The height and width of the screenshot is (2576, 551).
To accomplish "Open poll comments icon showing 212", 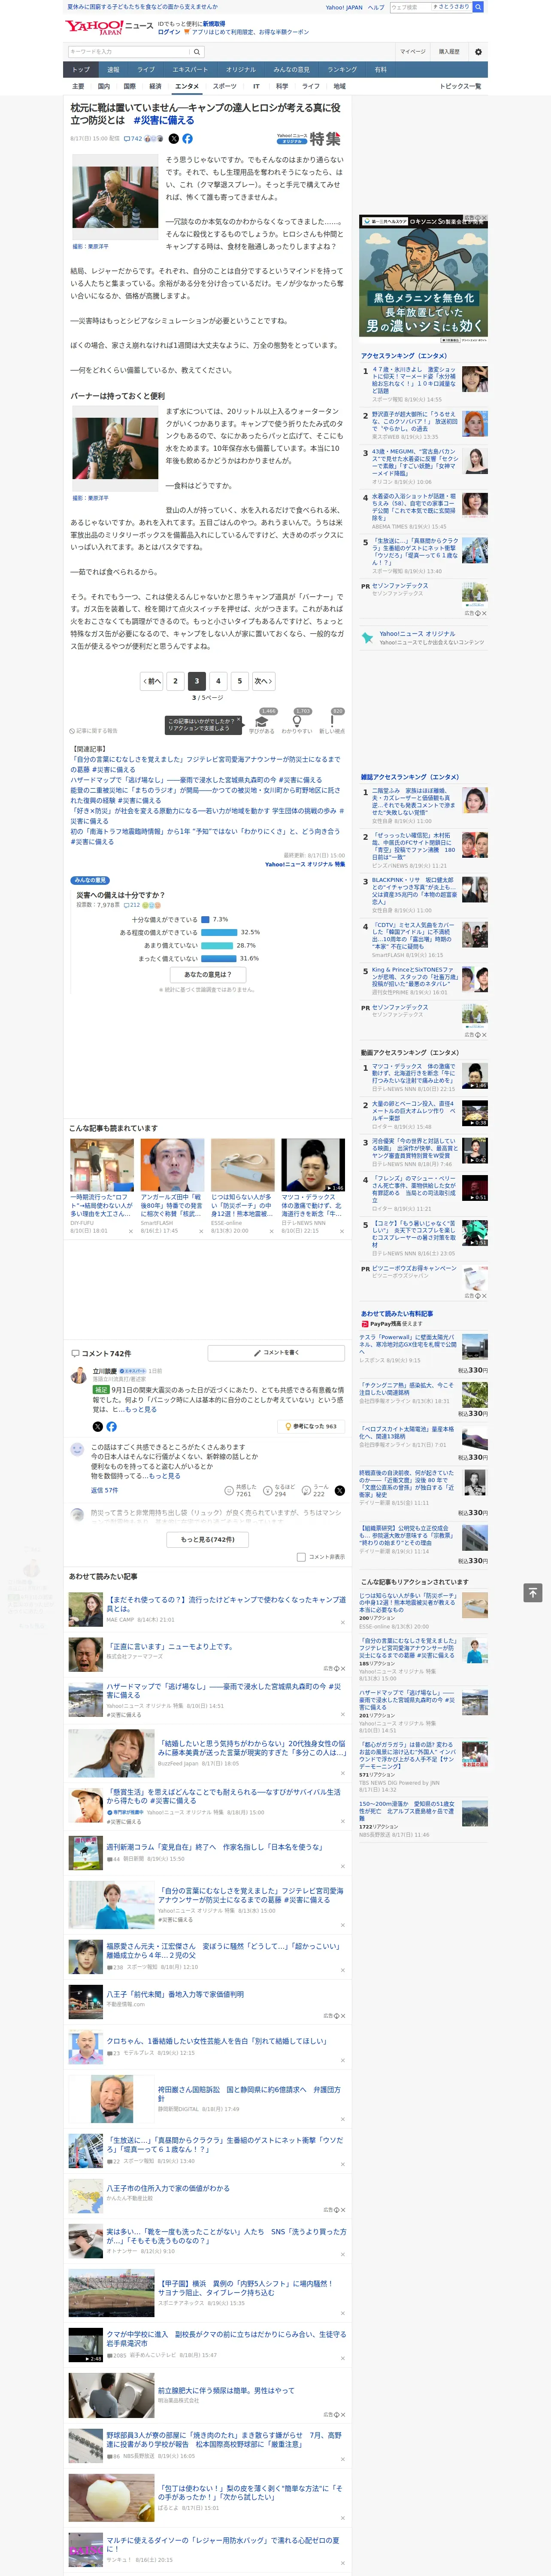I will [132, 905].
